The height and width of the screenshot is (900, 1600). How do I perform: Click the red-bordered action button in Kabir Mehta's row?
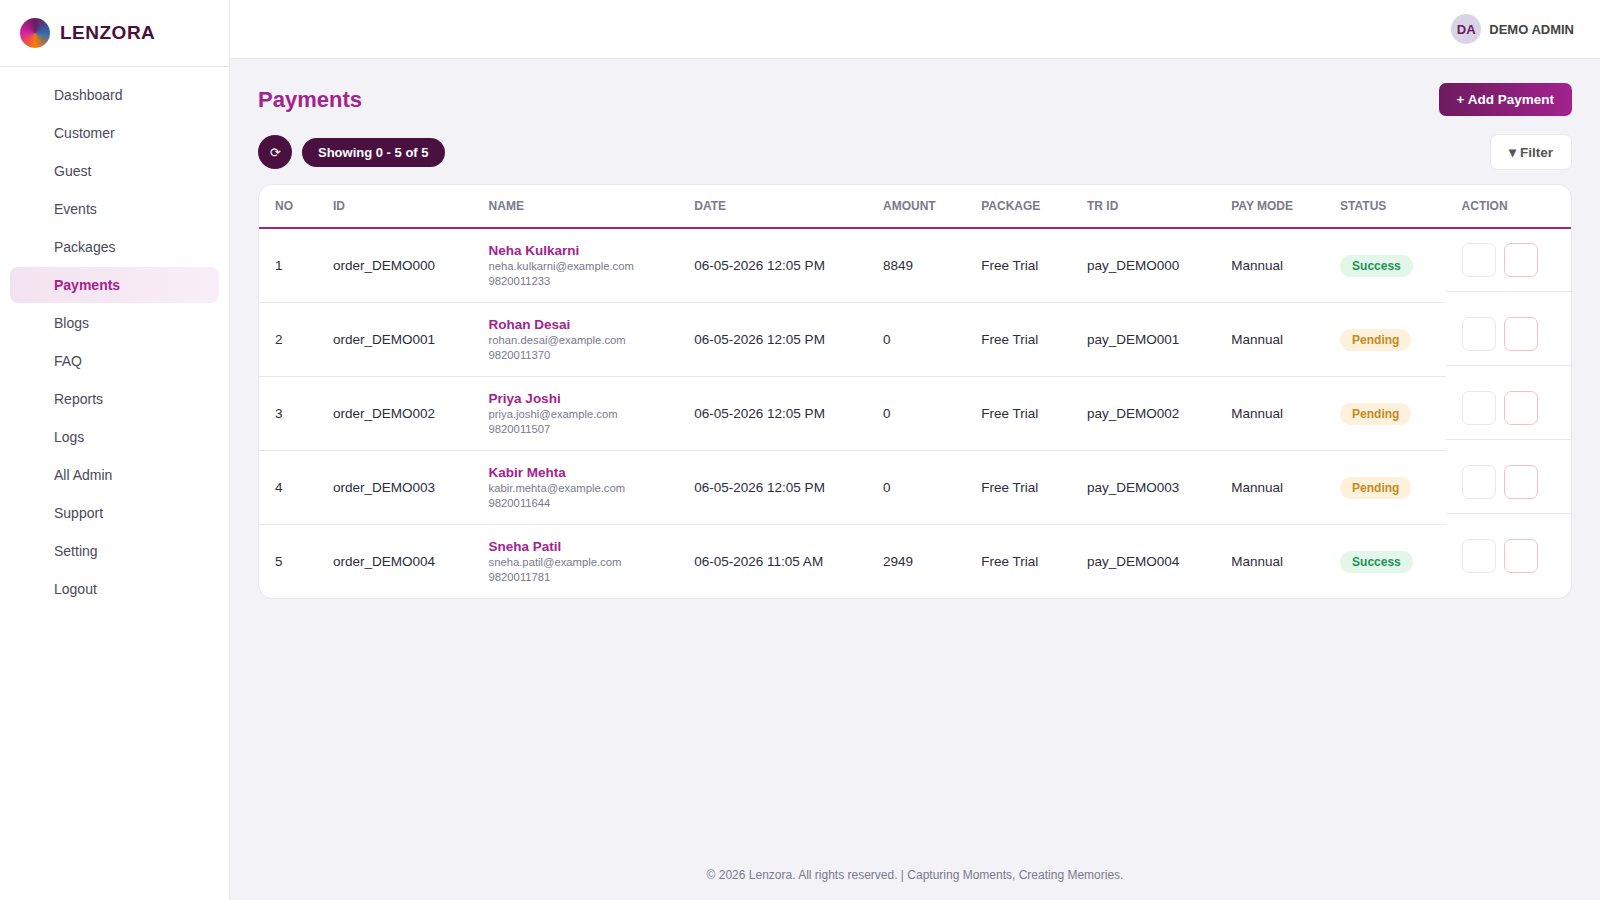tap(1521, 482)
